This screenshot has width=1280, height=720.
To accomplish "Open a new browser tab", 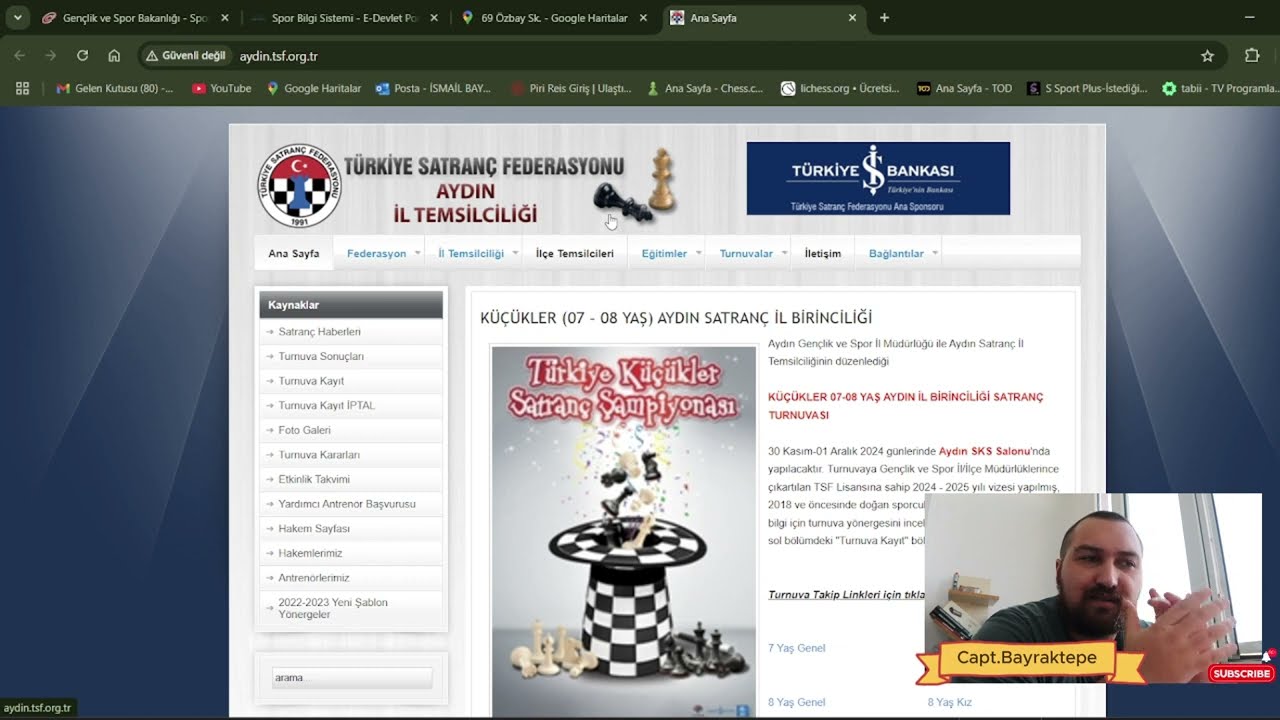I will pos(884,18).
